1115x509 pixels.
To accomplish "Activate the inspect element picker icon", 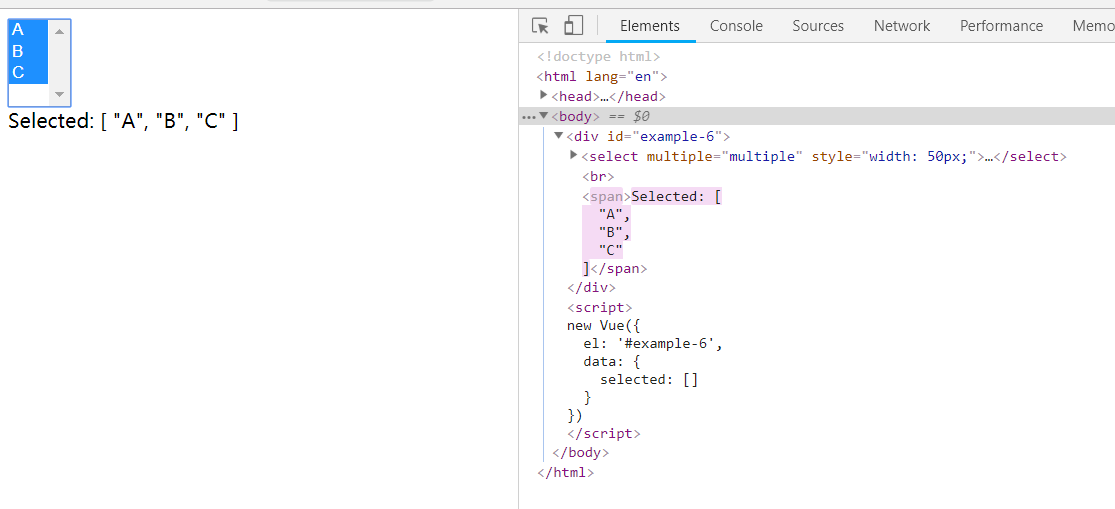I will coord(540,26).
